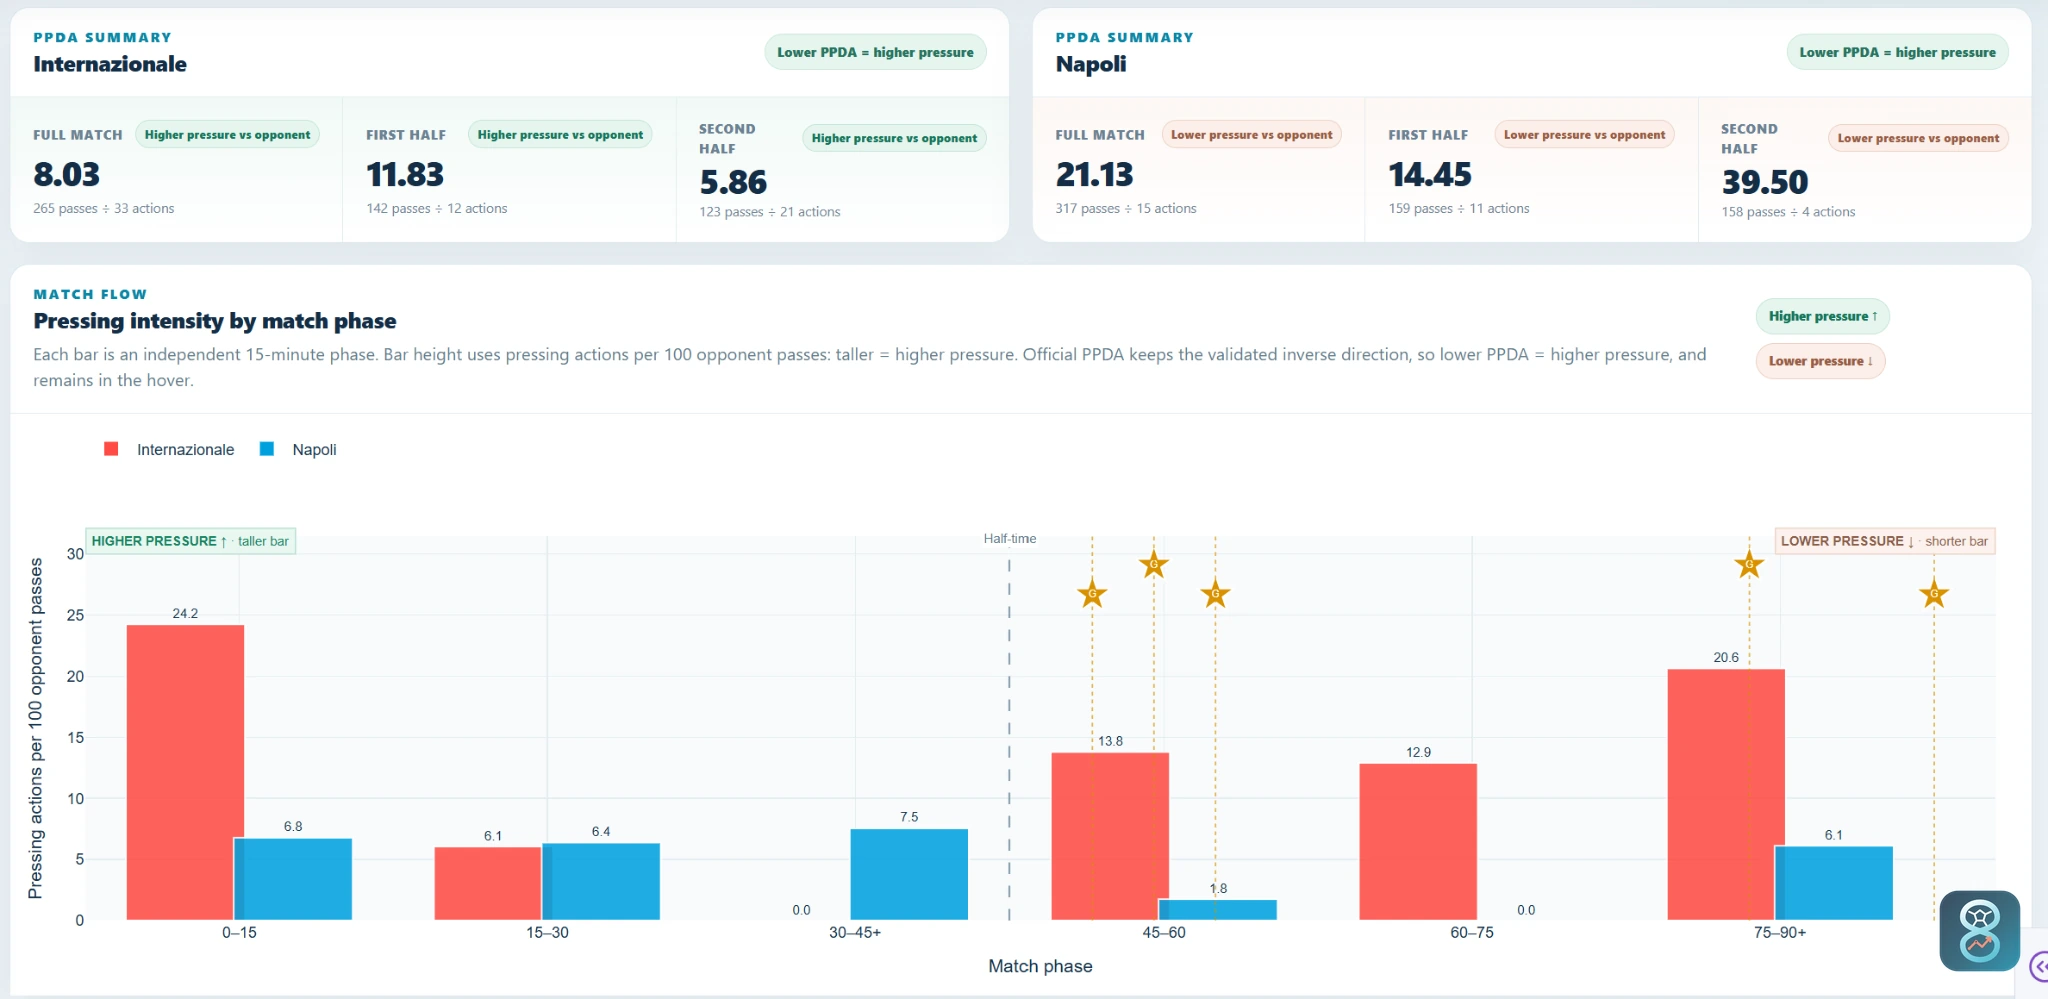Select the Internazionale 75–90+ bar valued 20.6
Viewport: 2048px width, 999px height.
[x=1726, y=794]
